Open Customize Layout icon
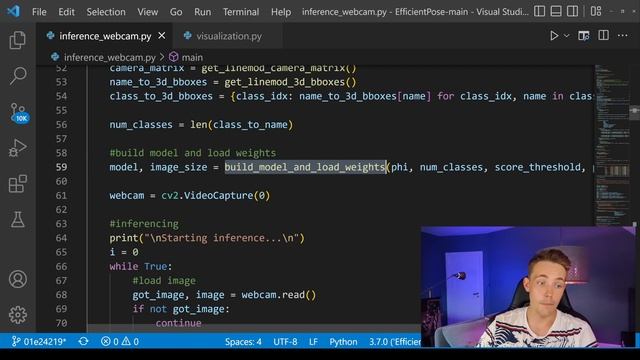 click(x=596, y=11)
